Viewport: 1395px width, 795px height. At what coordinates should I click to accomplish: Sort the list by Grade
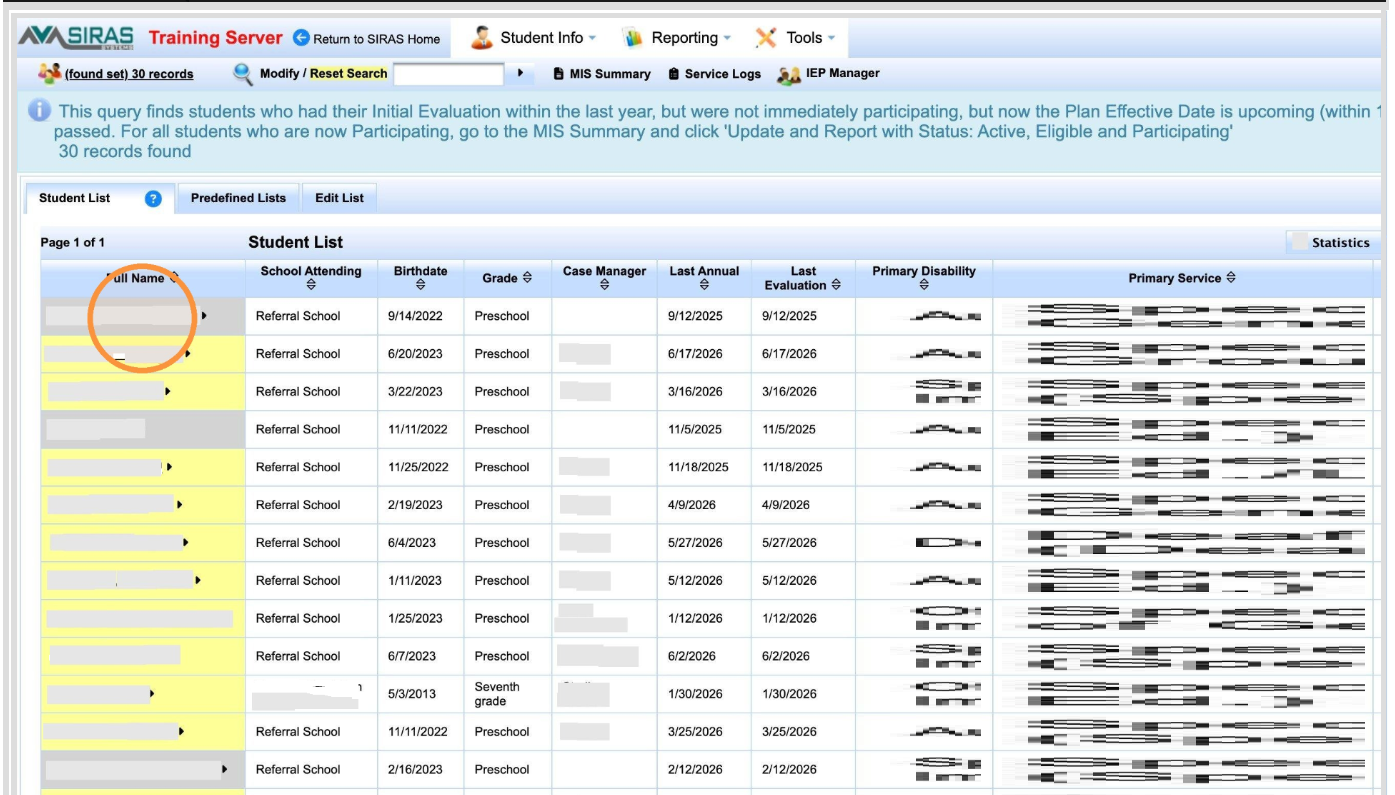click(527, 278)
